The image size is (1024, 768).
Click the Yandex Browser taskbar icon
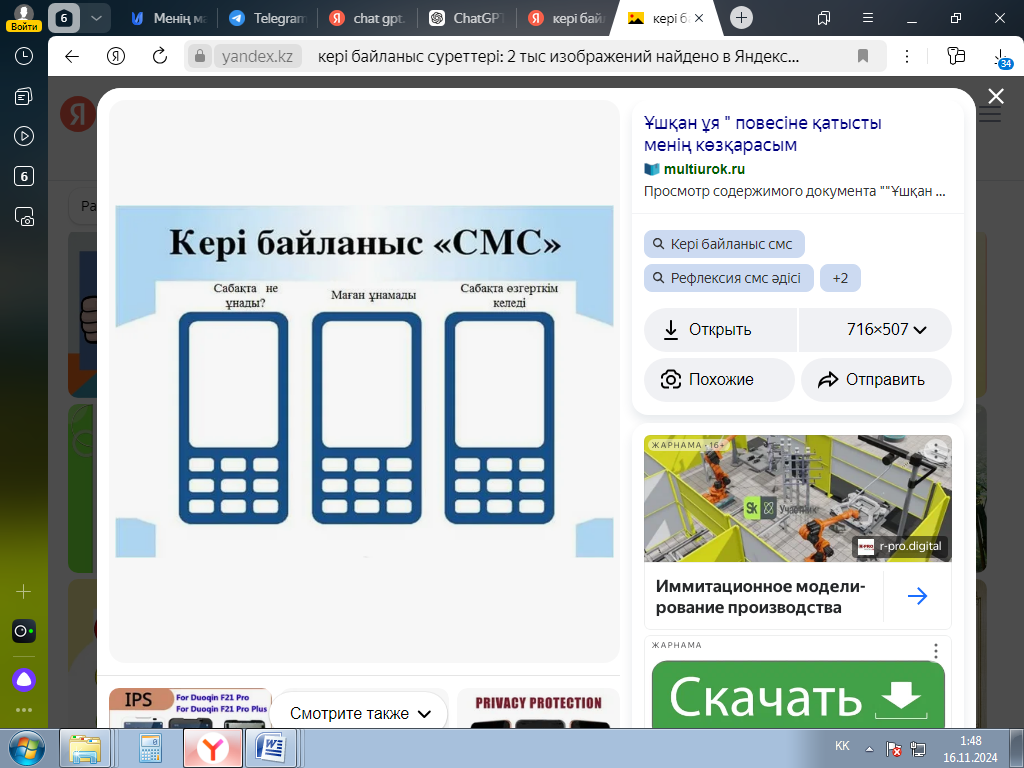[x=212, y=749]
